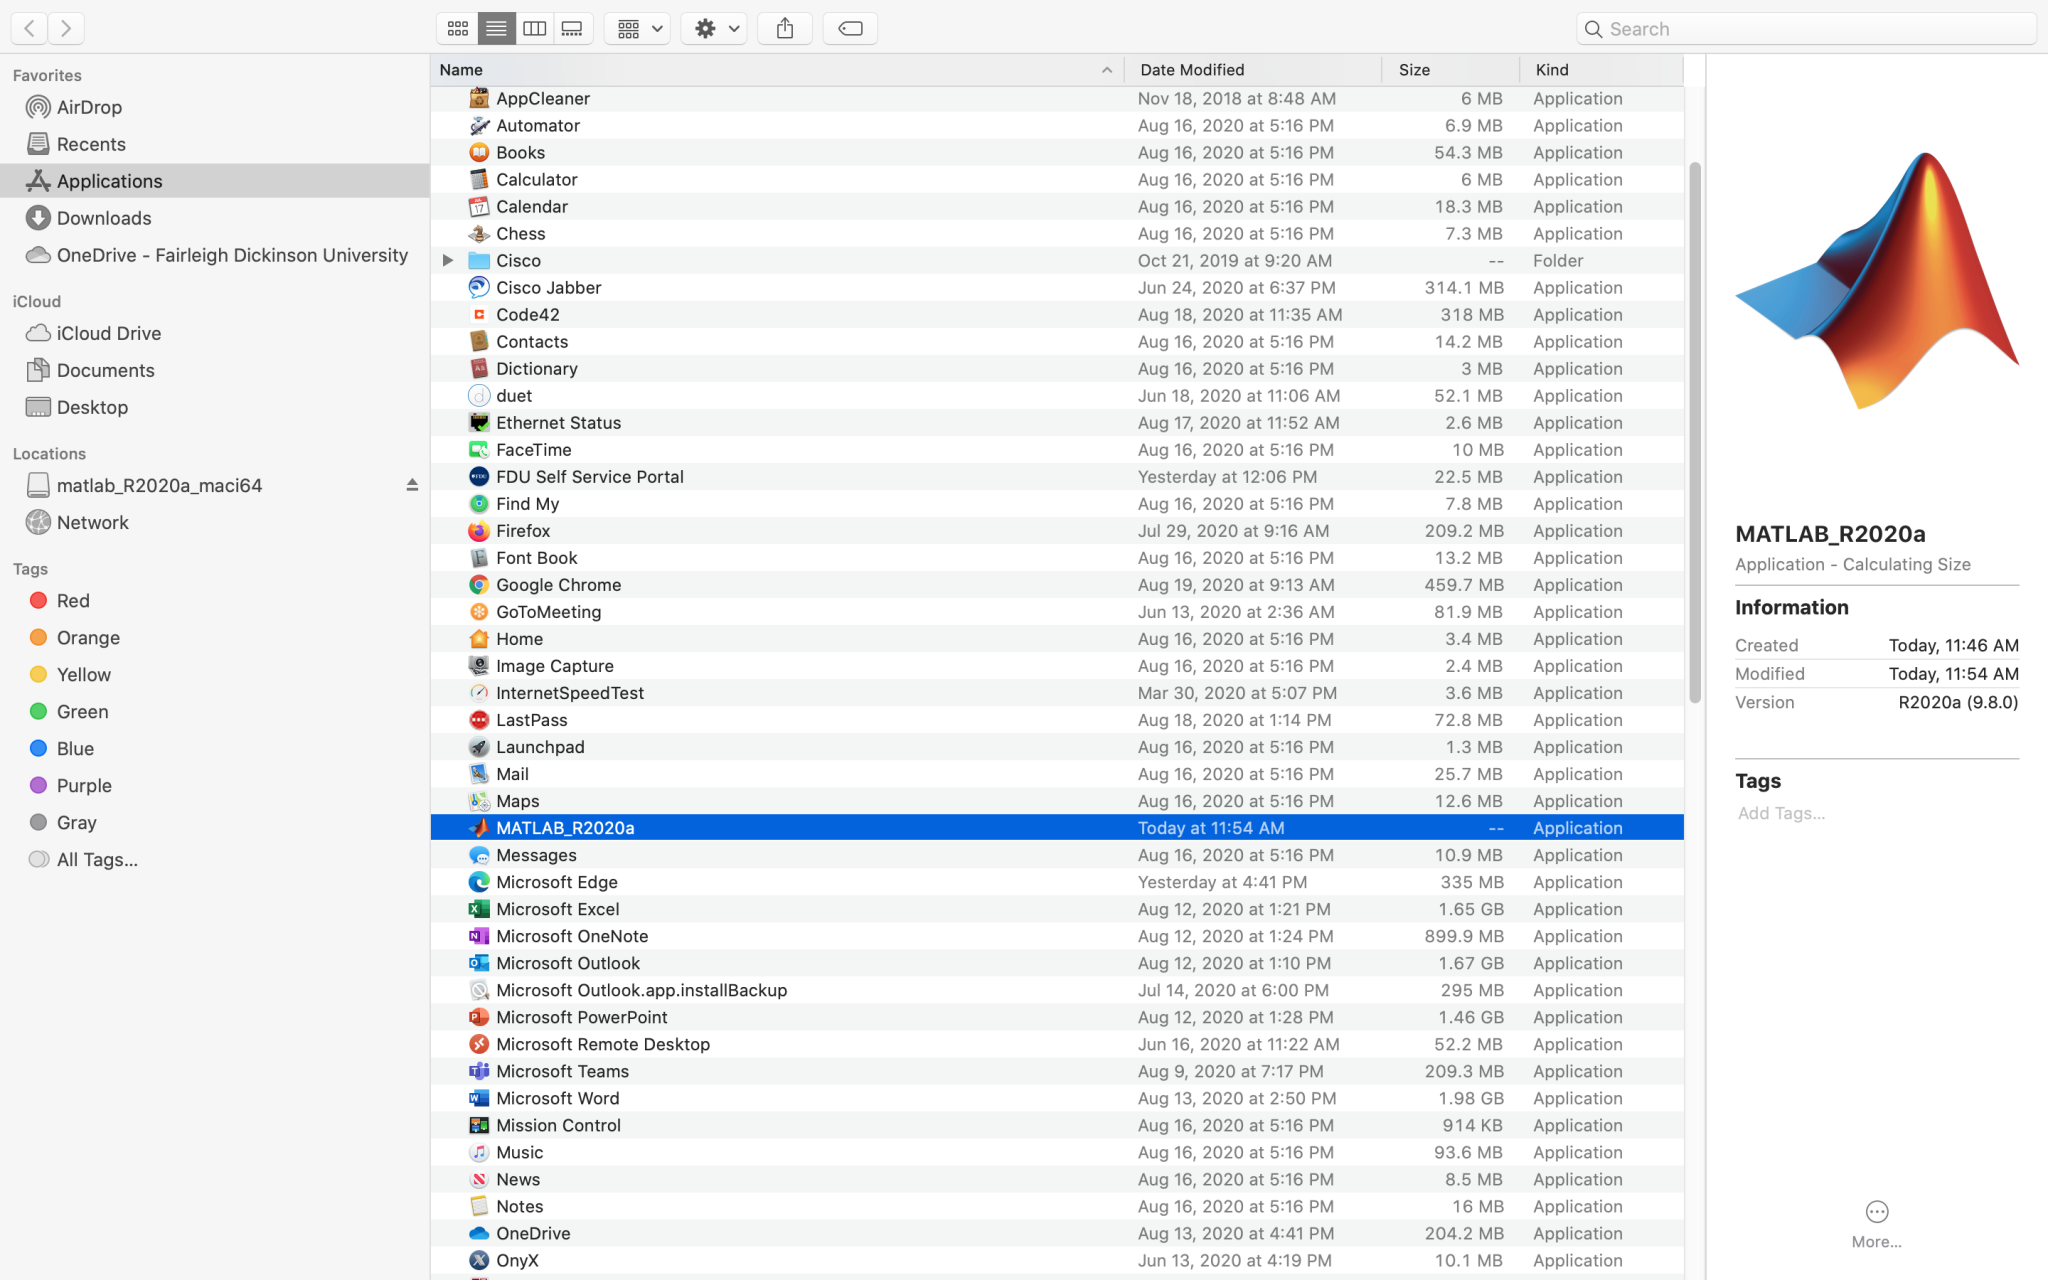Viewport: 2048px width, 1280px height.
Task: Select the Microsoft Excel app icon
Action: (x=479, y=908)
